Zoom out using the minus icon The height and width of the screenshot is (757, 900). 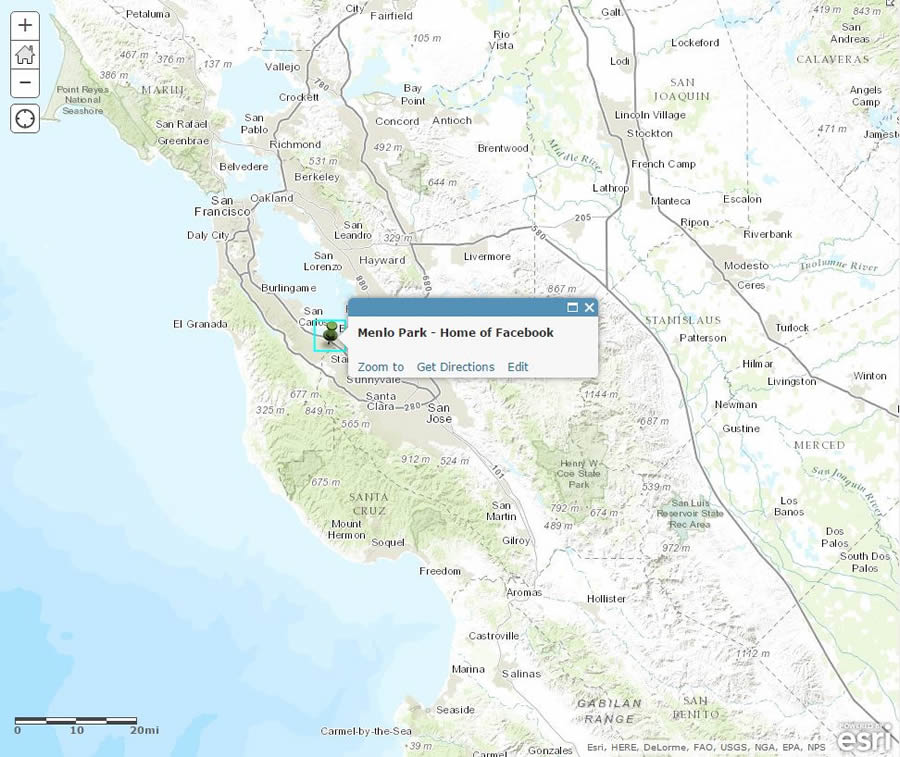point(24,83)
